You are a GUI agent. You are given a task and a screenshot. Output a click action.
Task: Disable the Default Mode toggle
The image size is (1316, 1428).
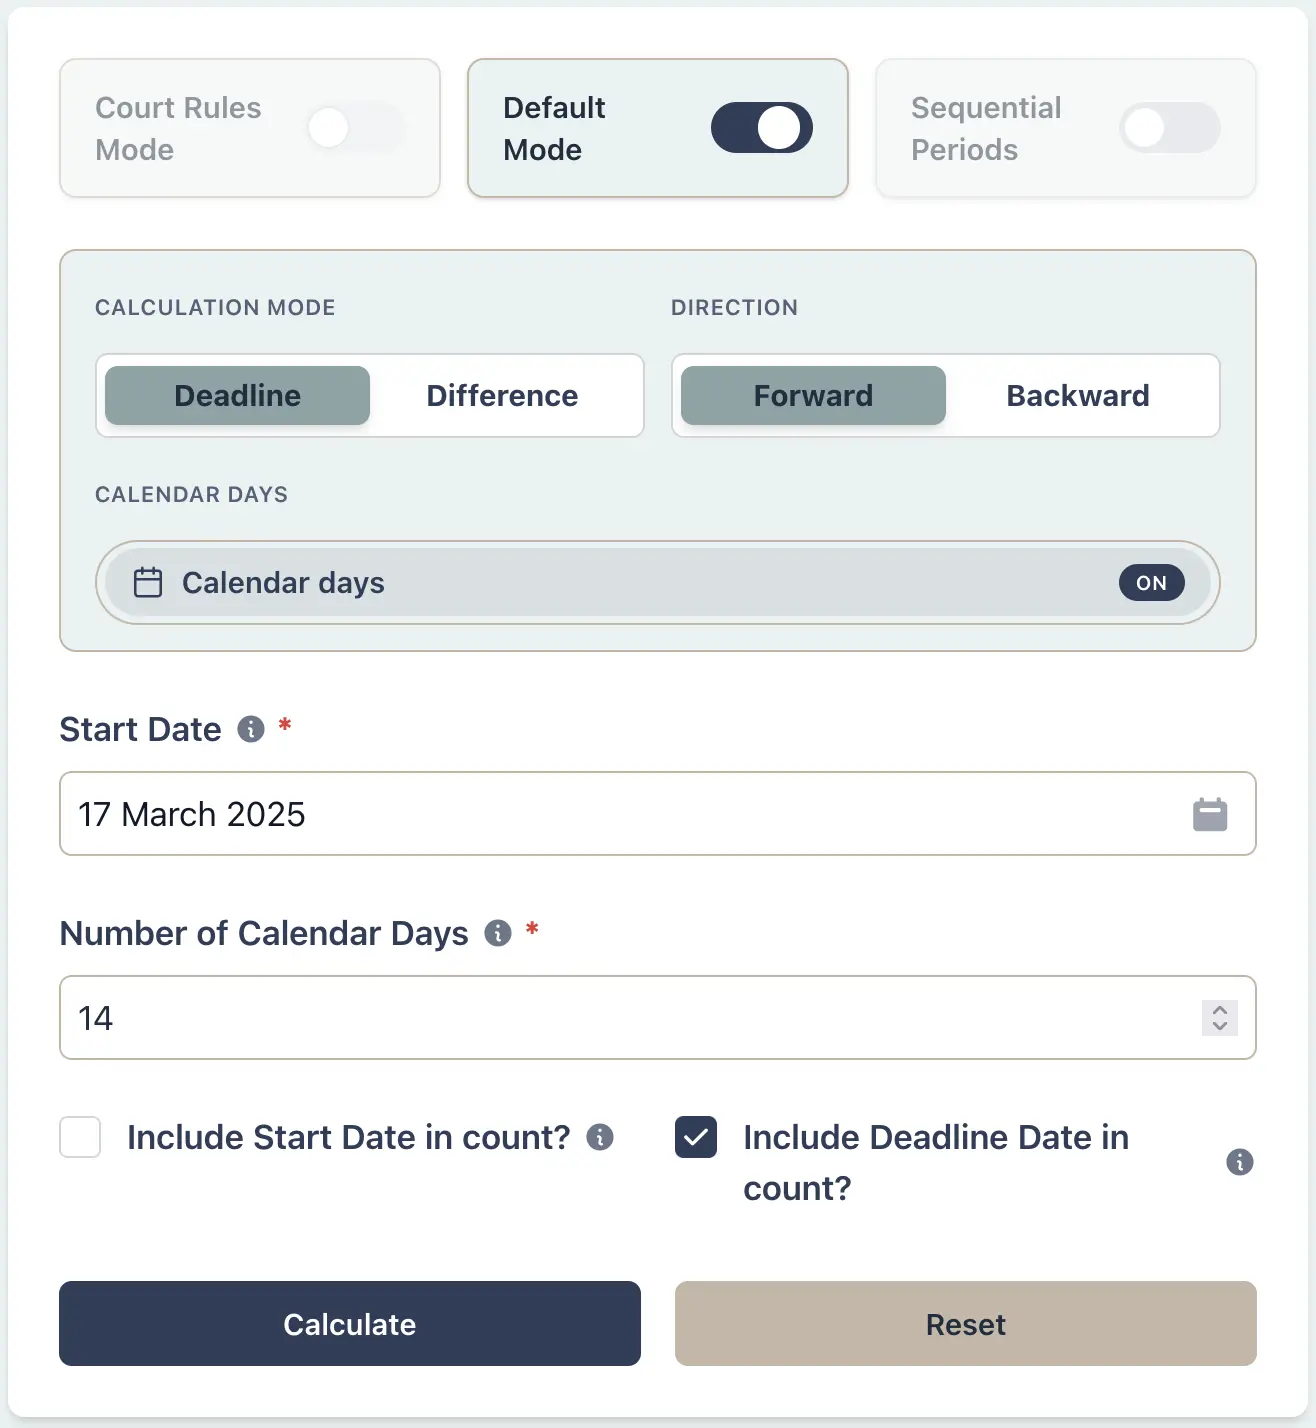(x=761, y=128)
